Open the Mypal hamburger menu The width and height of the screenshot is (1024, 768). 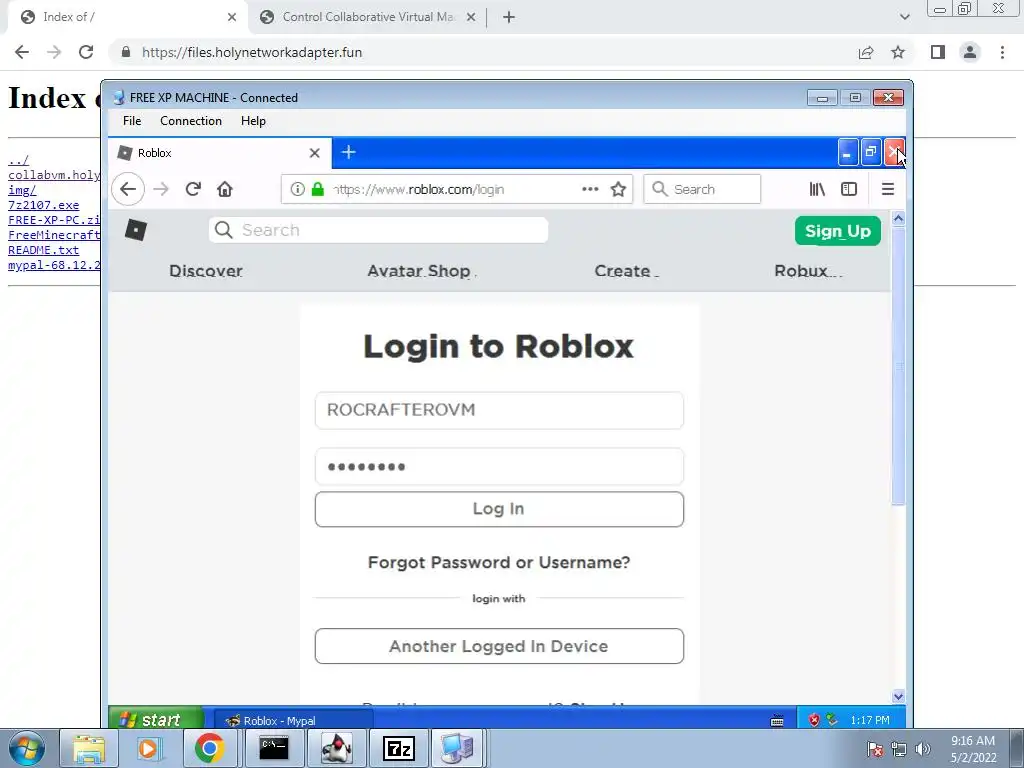[888, 189]
